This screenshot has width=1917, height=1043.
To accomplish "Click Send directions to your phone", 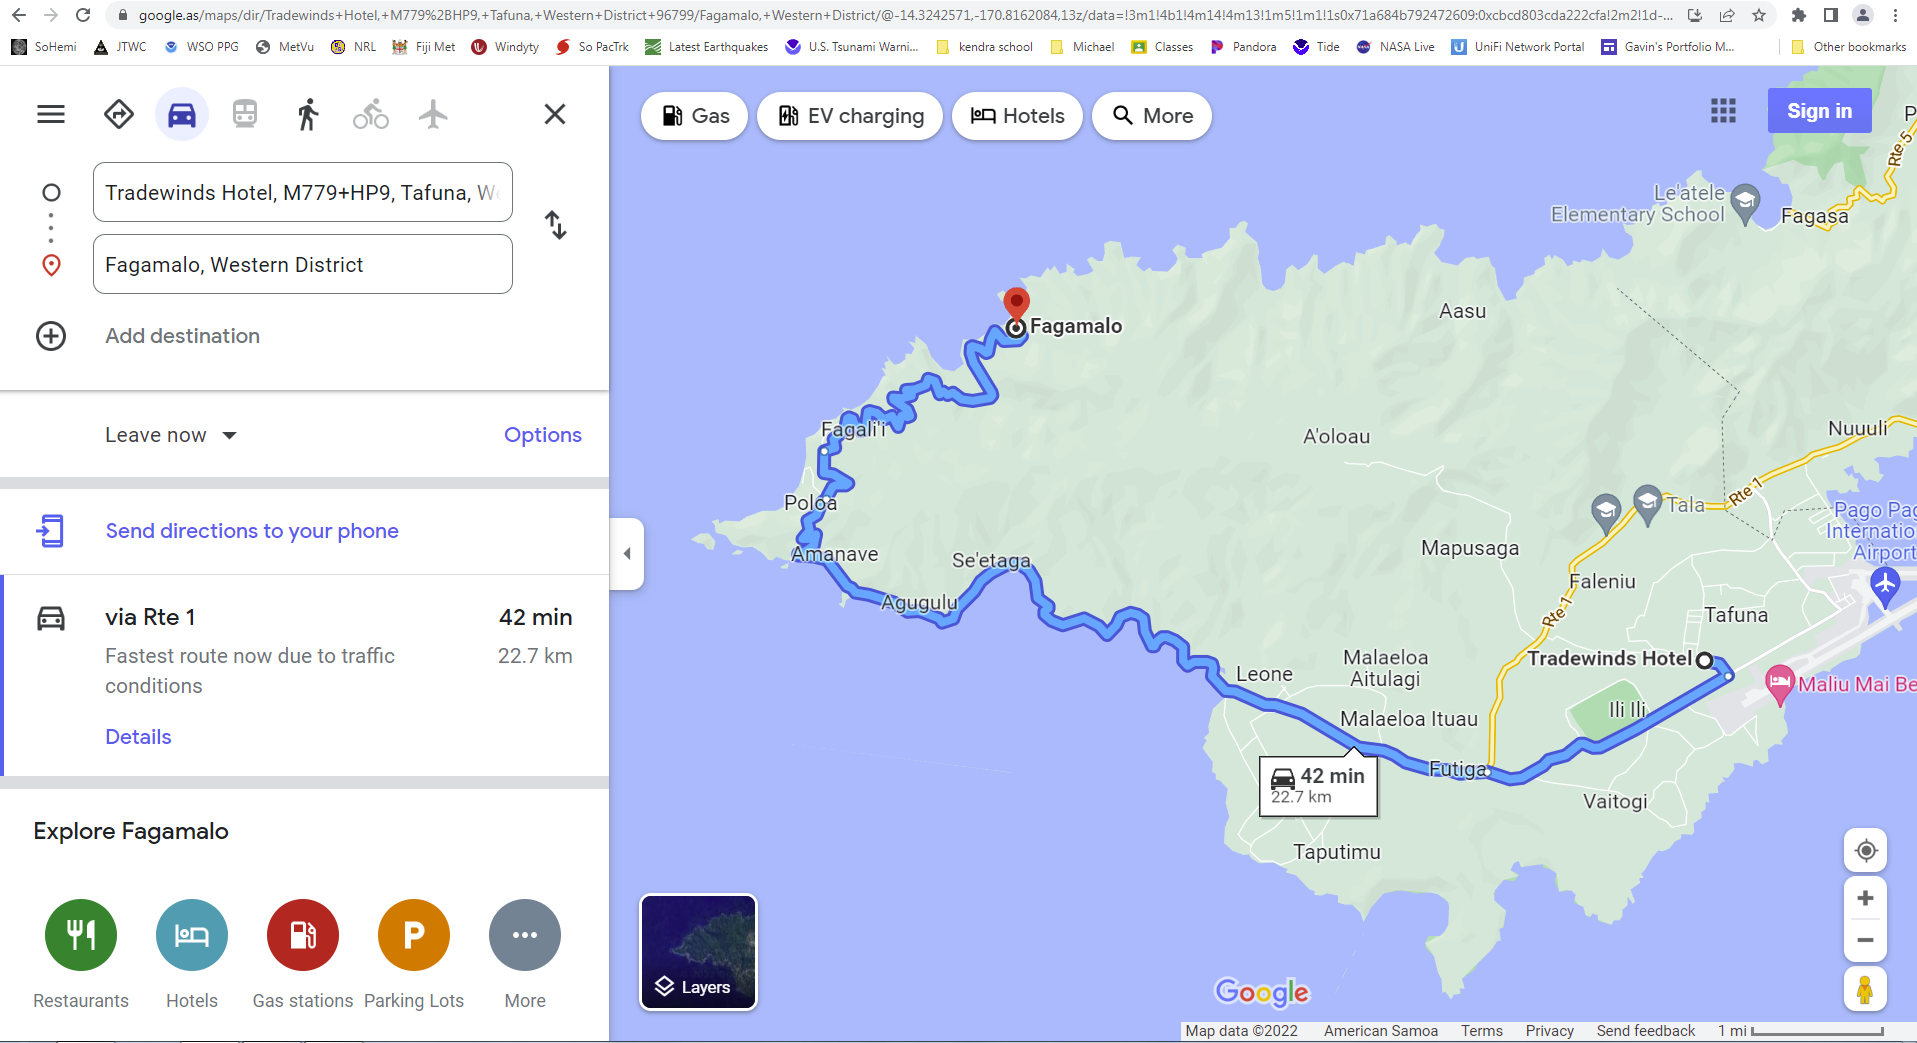I will pyautogui.click(x=252, y=531).
